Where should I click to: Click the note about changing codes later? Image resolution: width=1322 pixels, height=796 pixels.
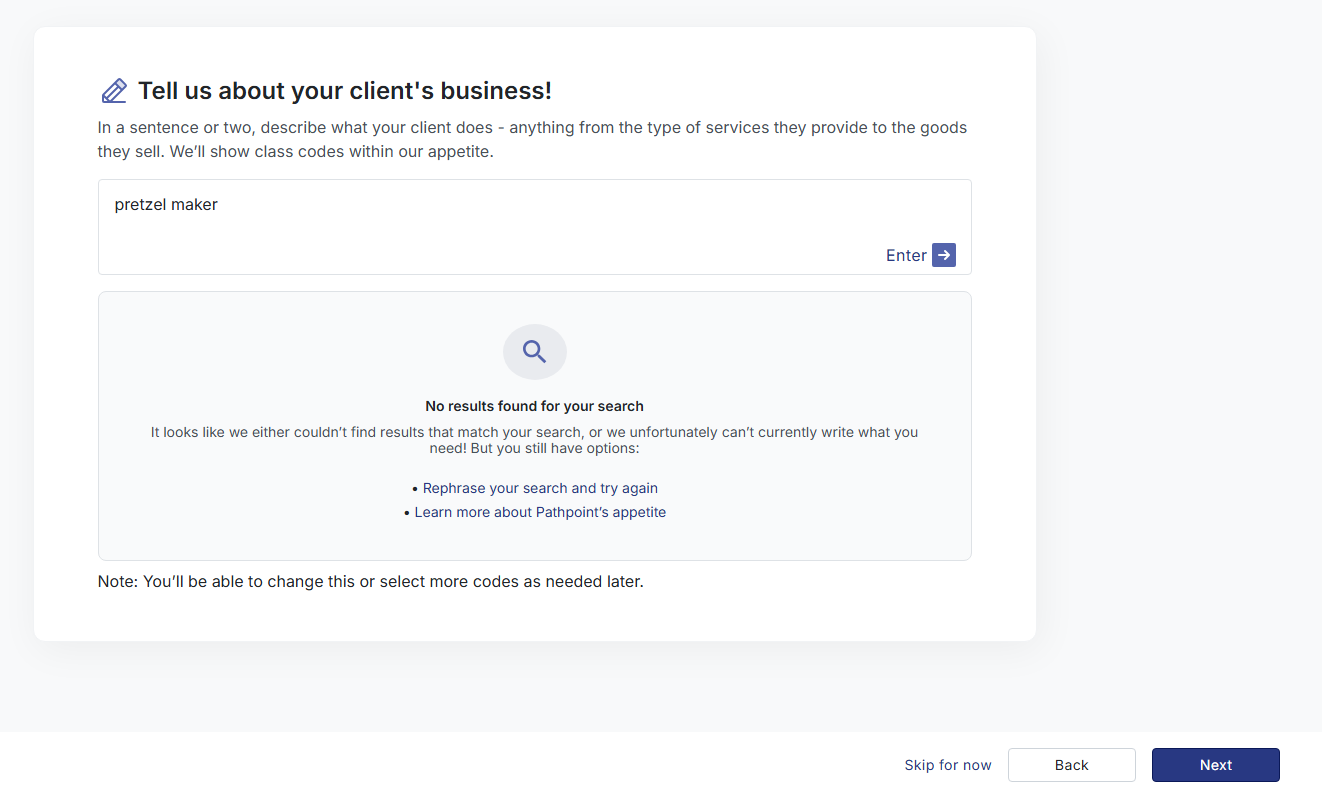(x=370, y=581)
